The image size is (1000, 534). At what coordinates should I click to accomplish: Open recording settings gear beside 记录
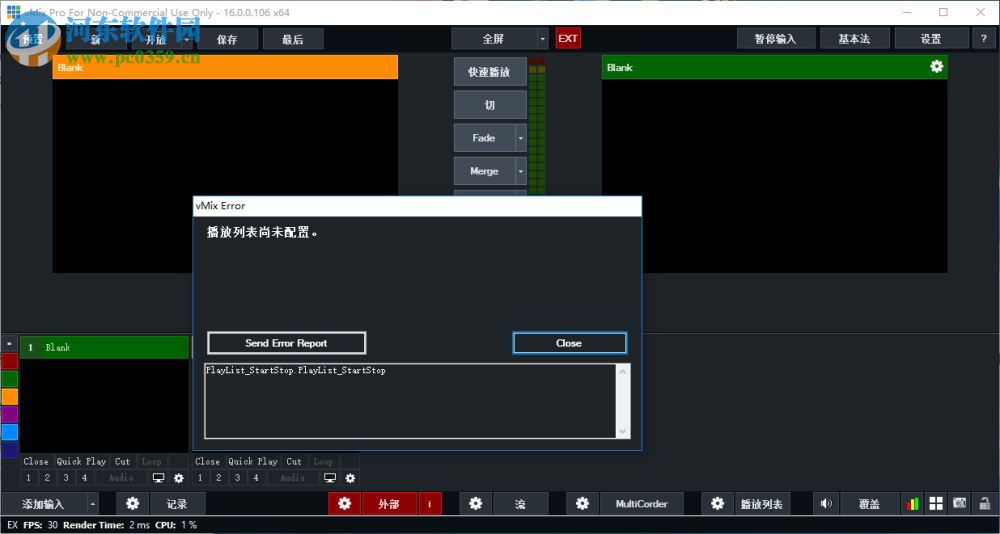(x=133, y=503)
